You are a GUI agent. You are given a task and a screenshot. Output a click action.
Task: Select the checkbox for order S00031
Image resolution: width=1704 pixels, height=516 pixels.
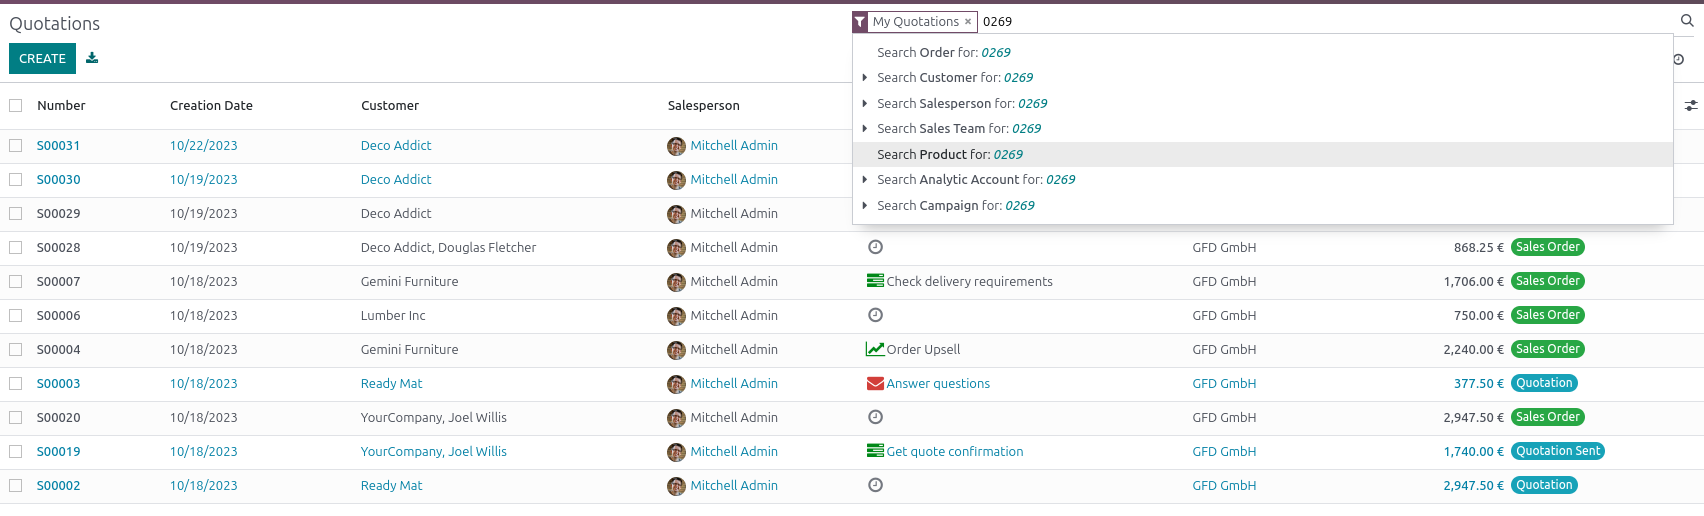[16, 145]
